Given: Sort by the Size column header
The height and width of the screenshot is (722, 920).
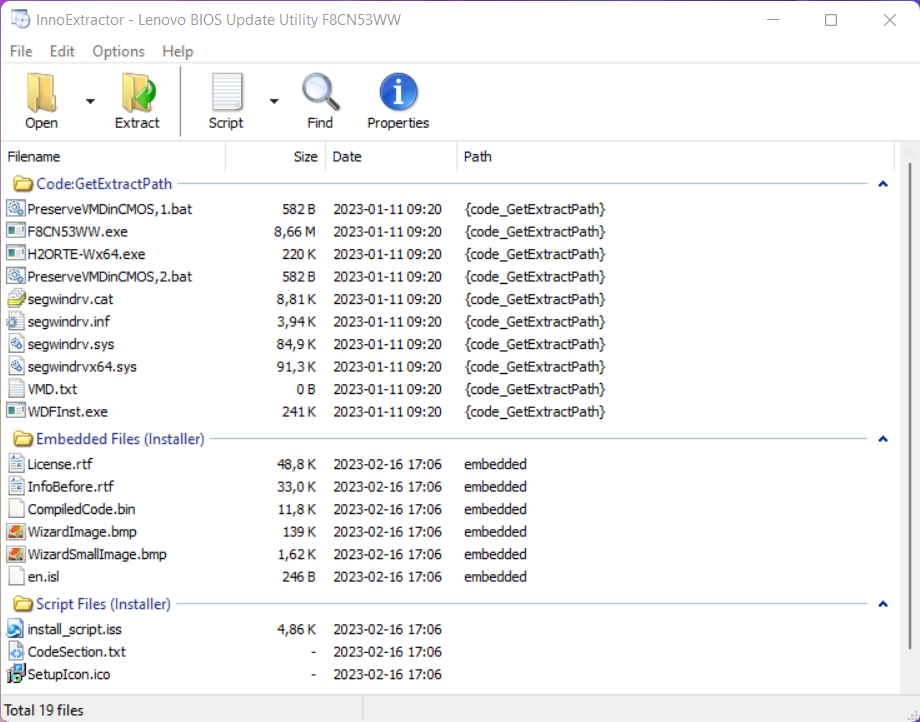Looking at the screenshot, I should (276, 157).
